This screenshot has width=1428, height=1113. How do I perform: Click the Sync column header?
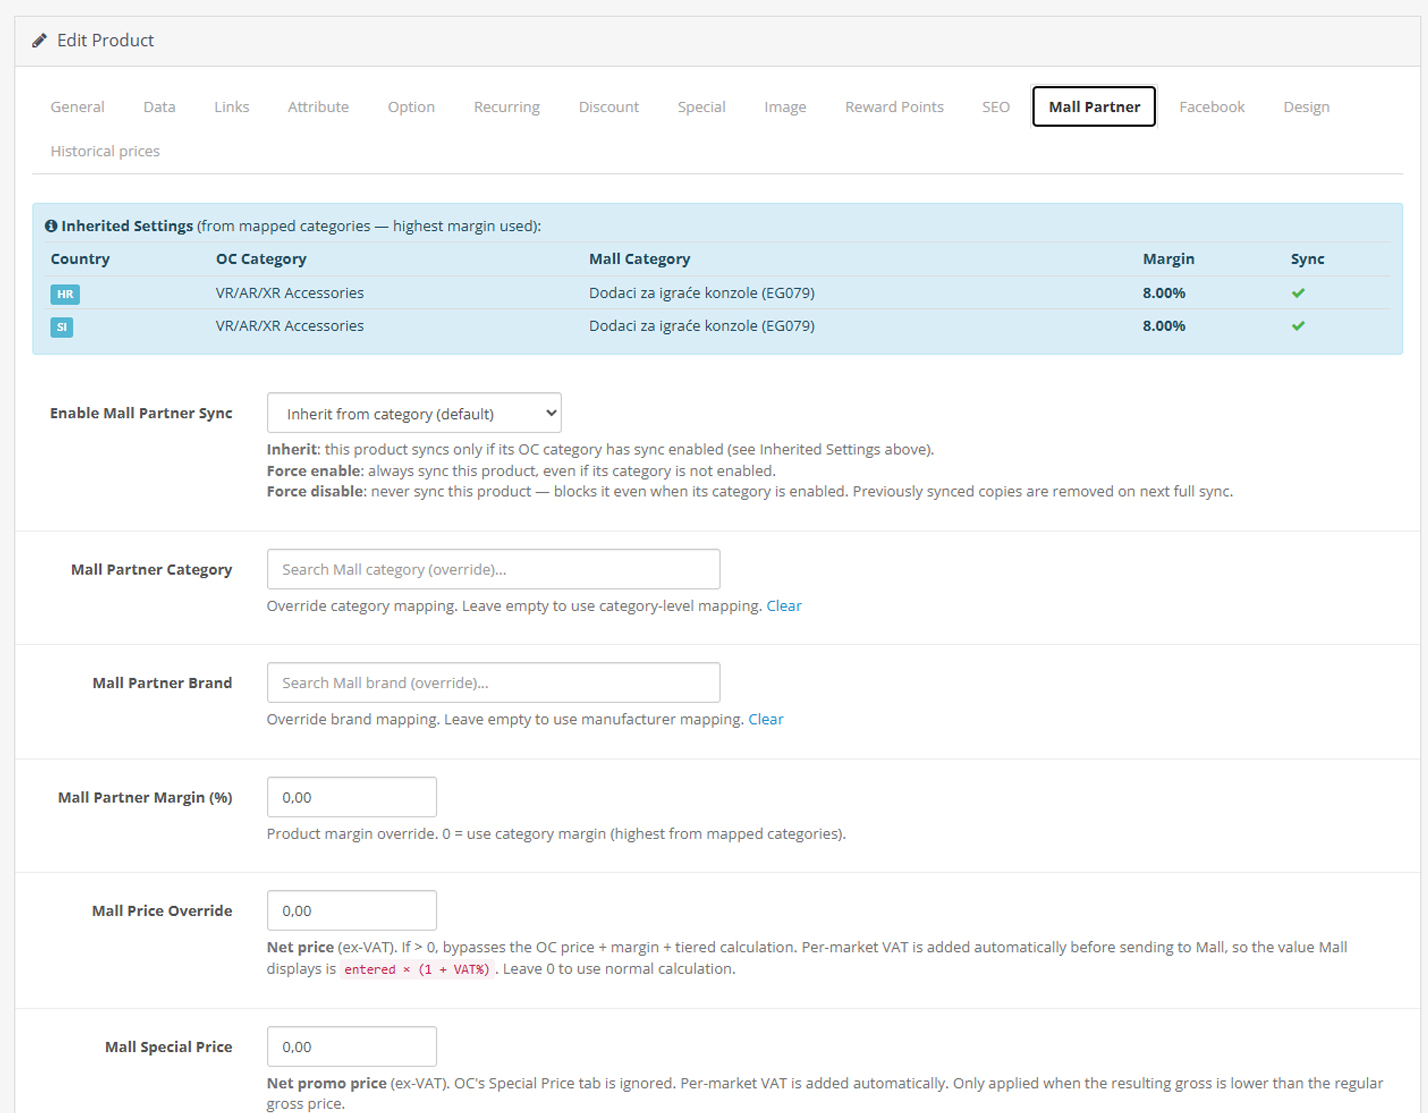point(1307,259)
